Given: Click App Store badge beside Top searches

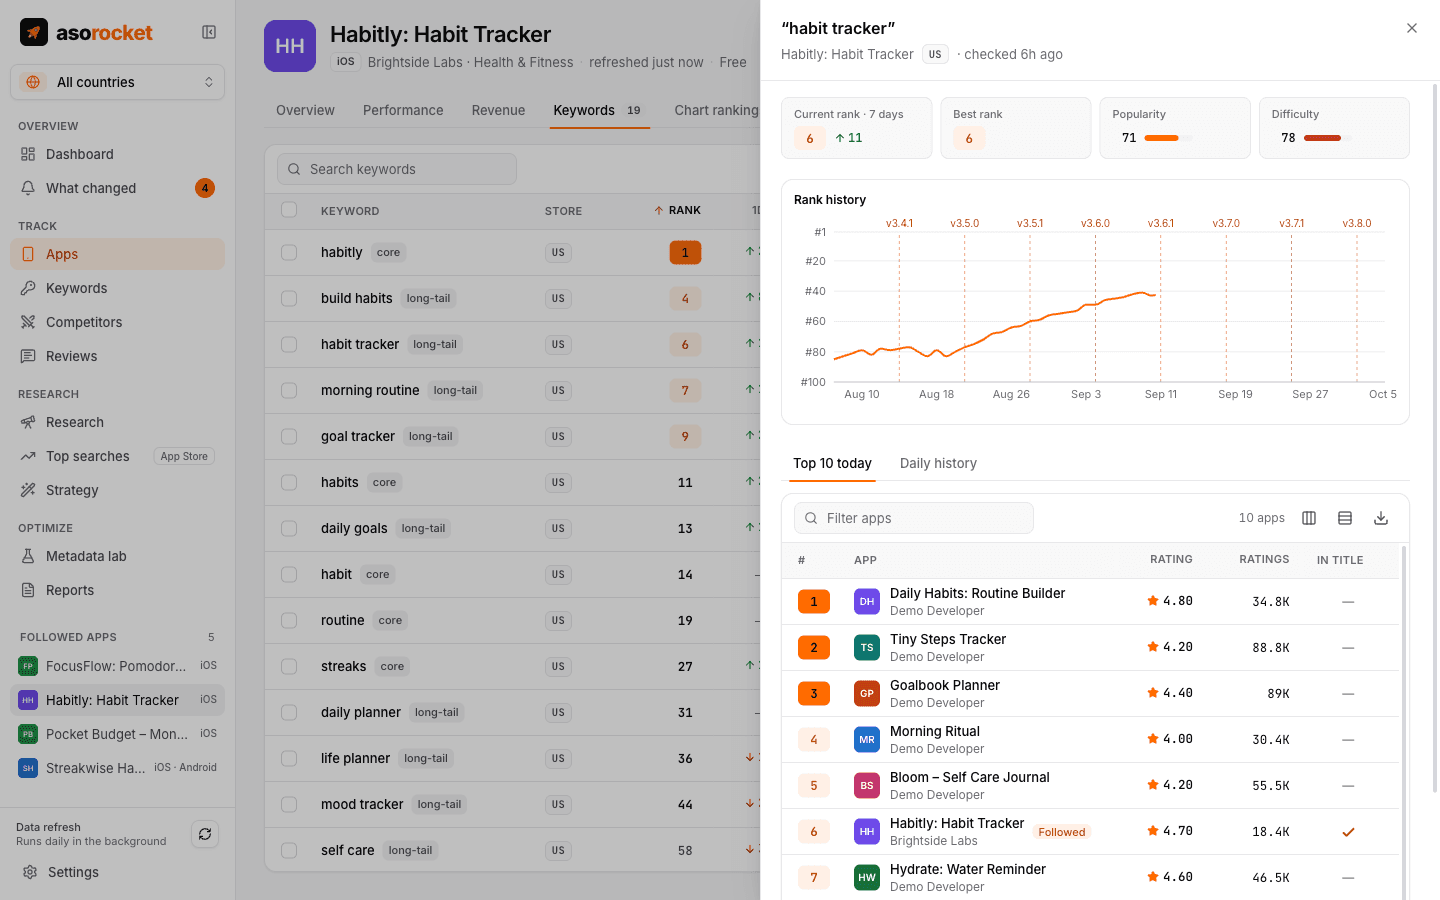Looking at the screenshot, I should [184, 456].
